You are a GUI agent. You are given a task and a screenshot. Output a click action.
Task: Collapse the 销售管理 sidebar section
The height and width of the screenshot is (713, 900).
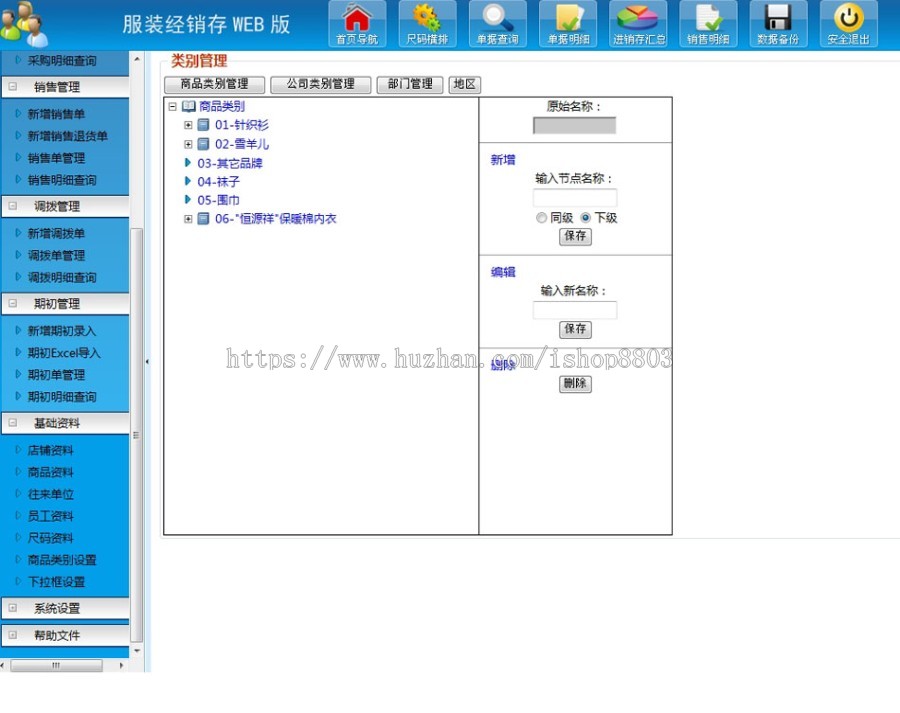(13, 87)
